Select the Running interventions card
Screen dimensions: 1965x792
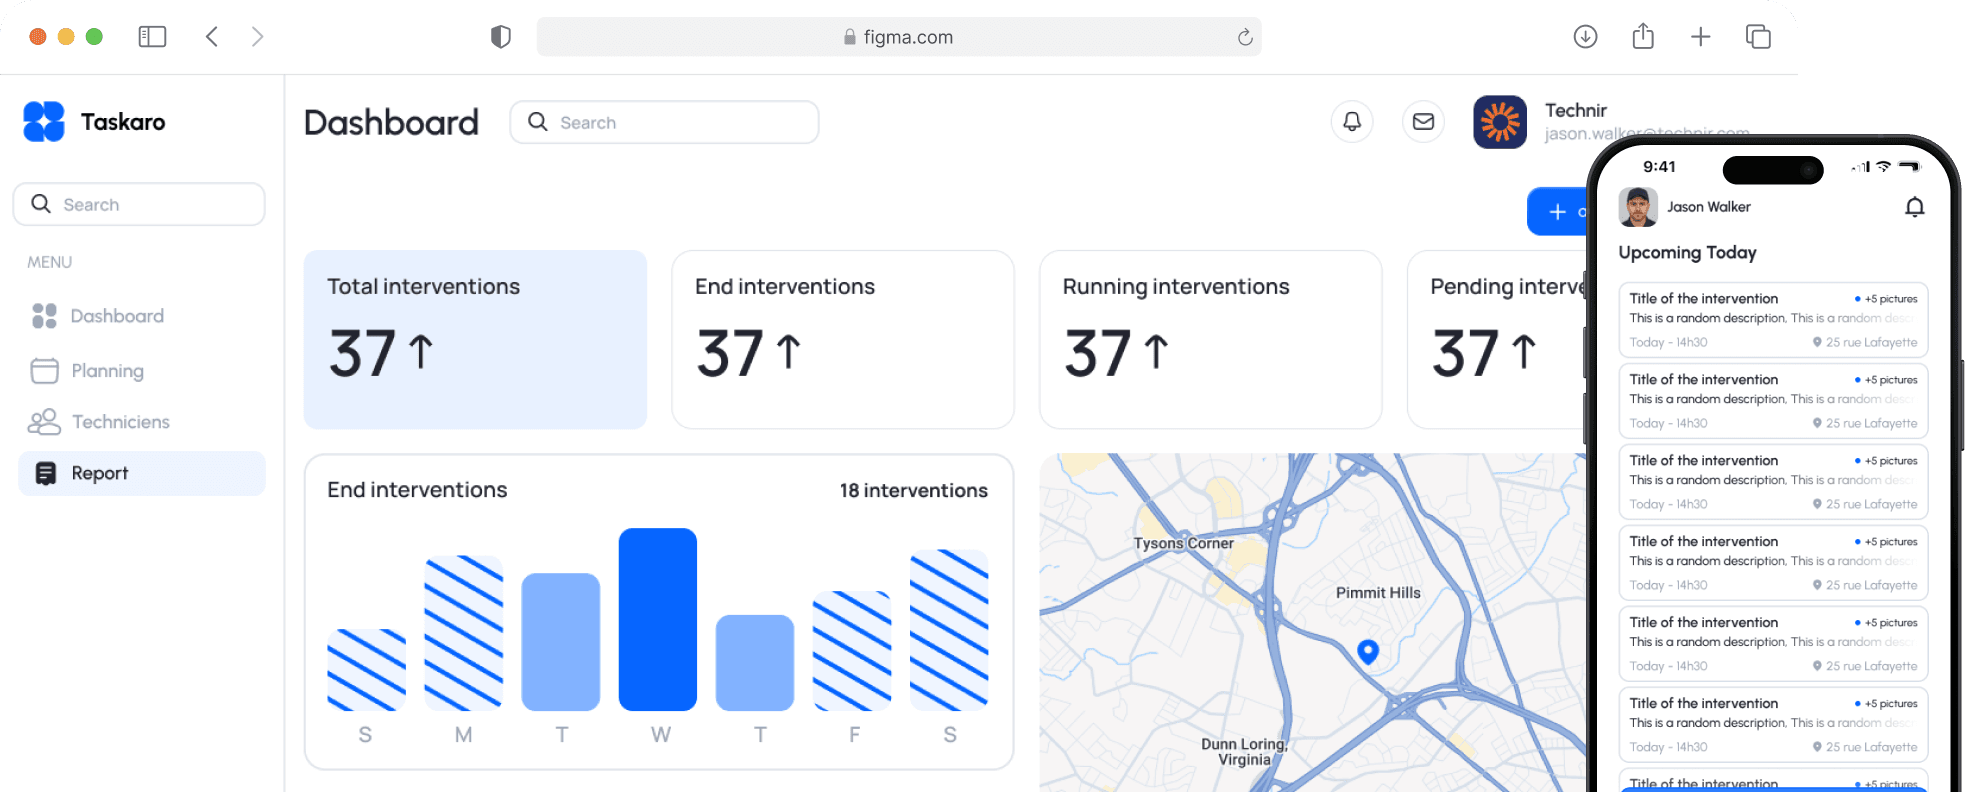point(1211,340)
